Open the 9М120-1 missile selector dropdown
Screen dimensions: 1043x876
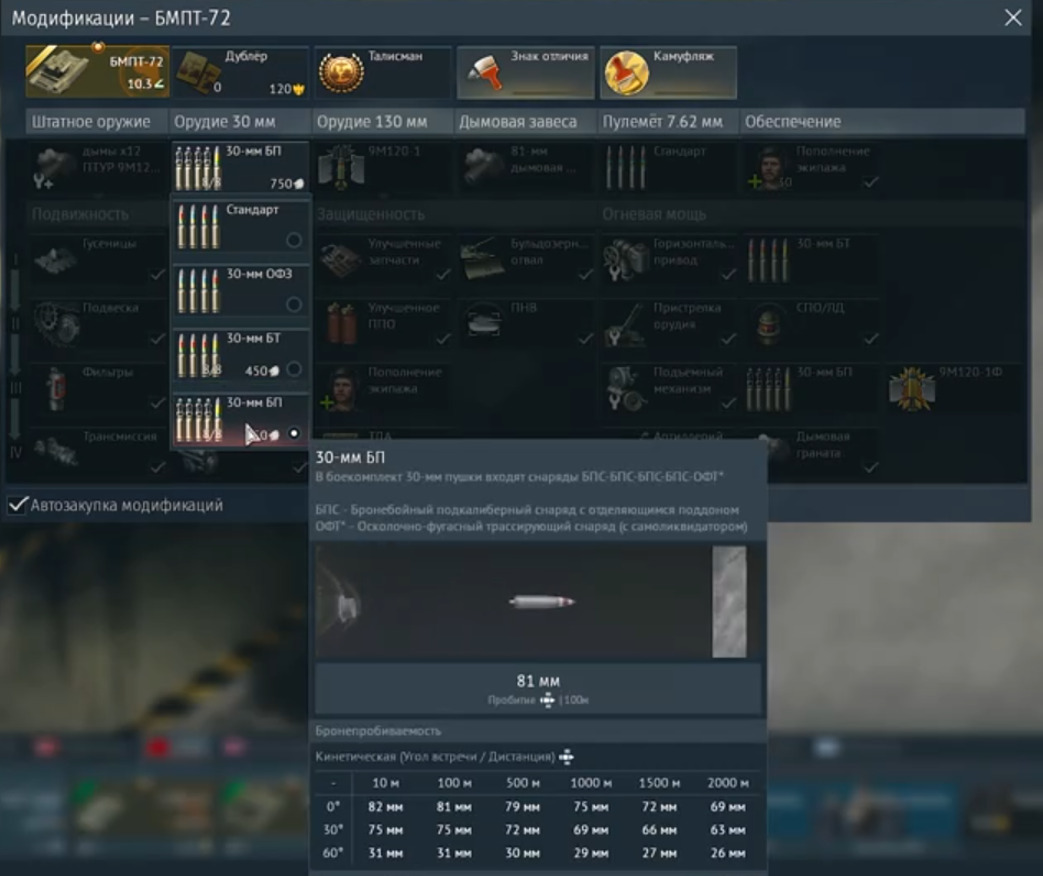click(382, 166)
